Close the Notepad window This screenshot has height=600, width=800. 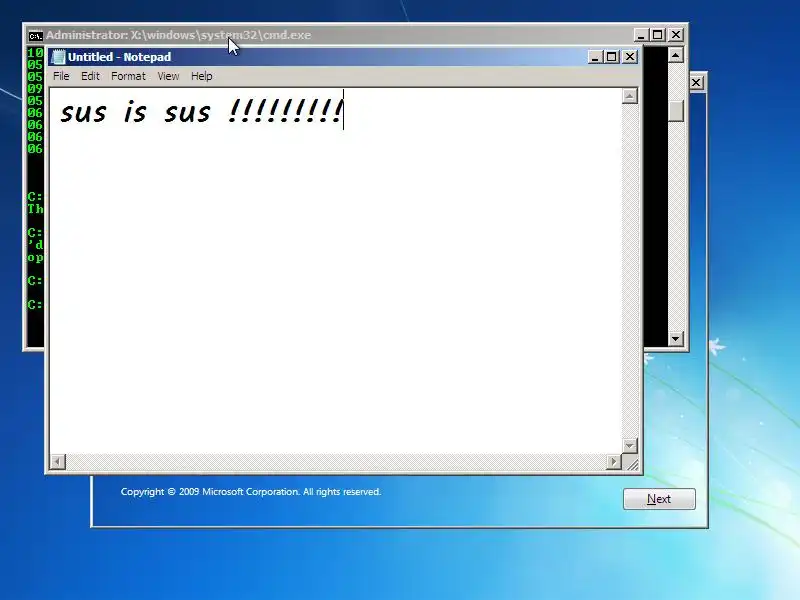[x=630, y=57]
